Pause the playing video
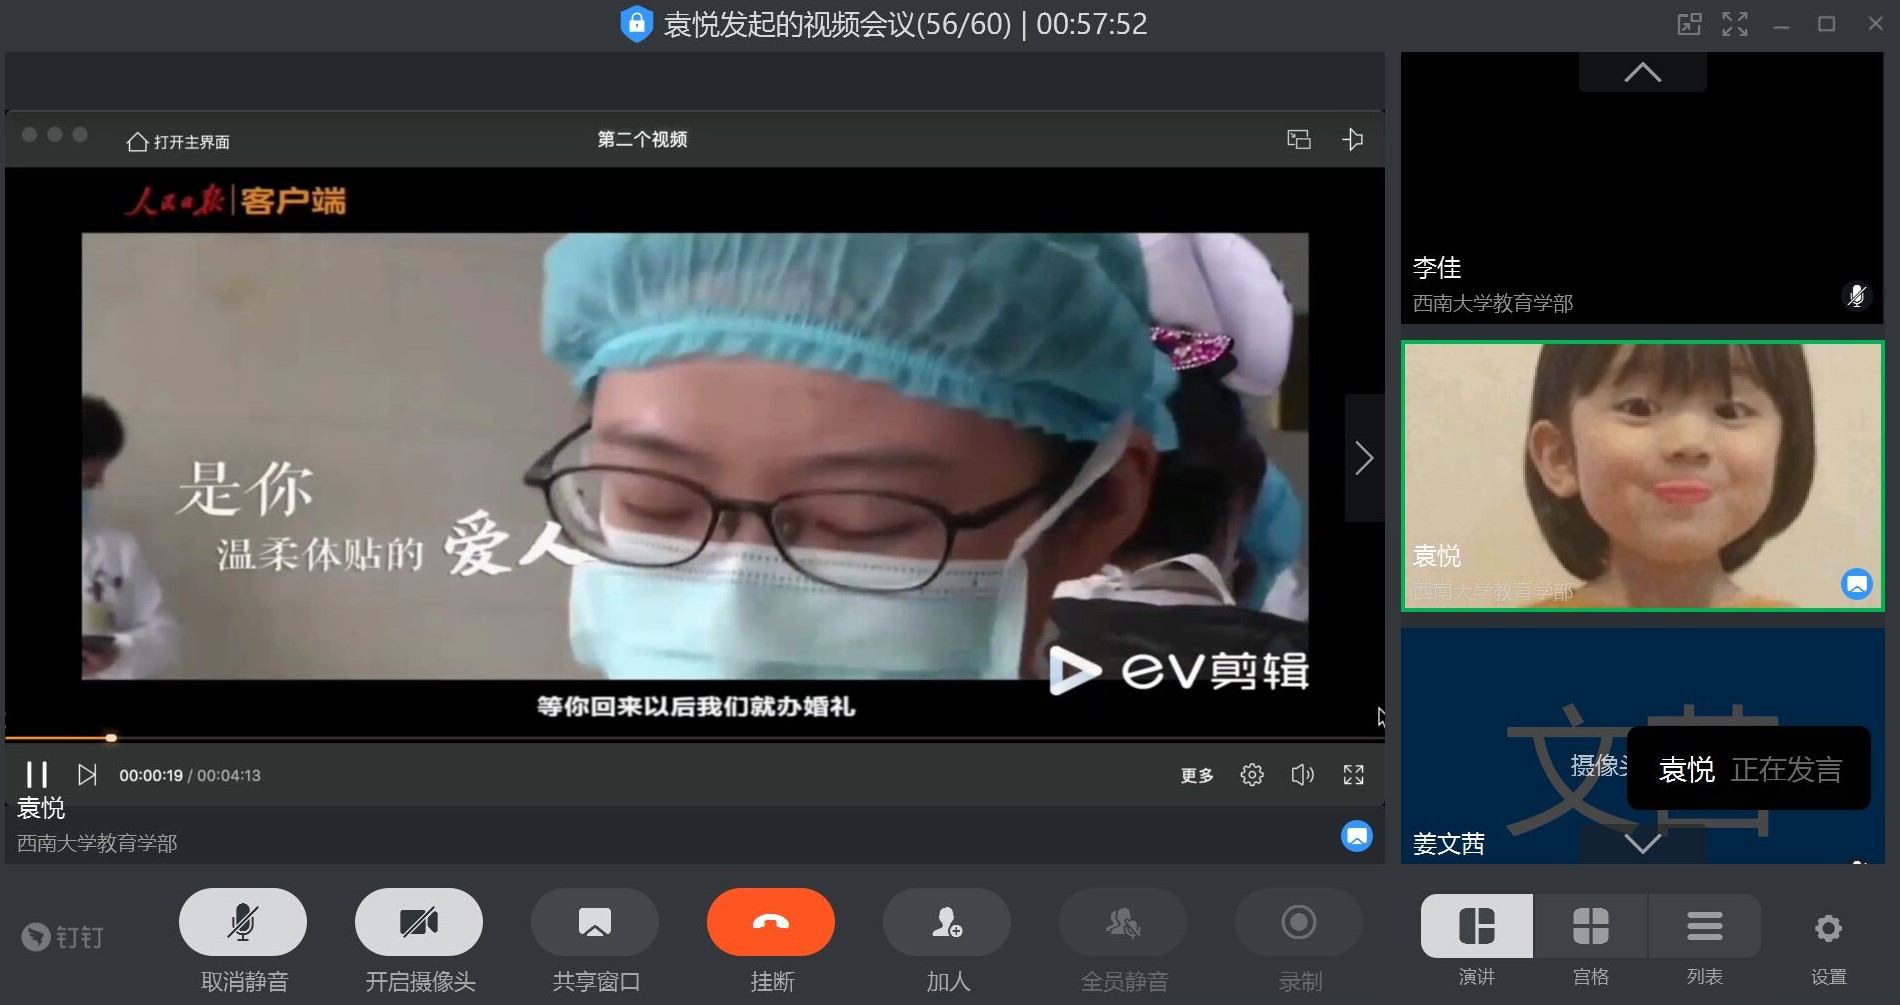Screen dimensions: 1900x1005 pyautogui.click(x=37, y=775)
